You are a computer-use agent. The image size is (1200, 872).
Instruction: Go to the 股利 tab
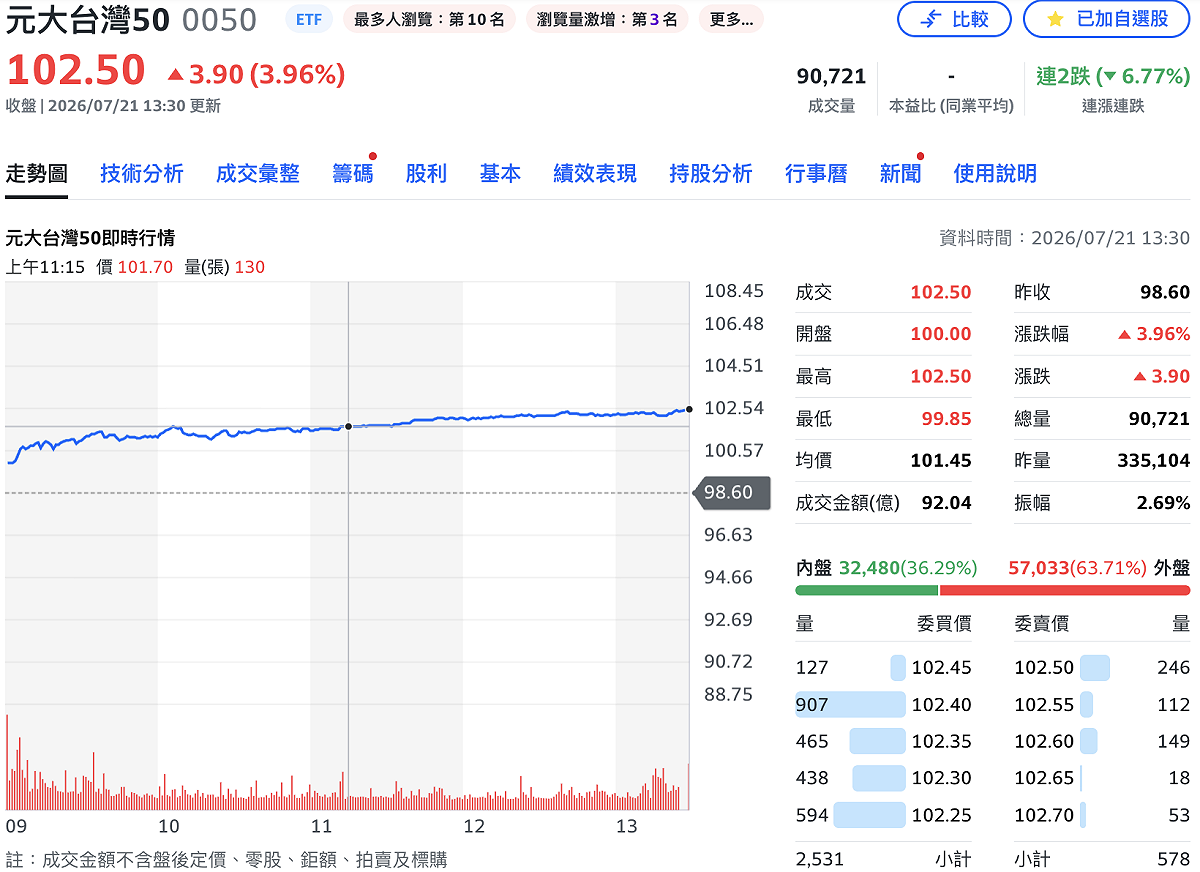(x=426, y=173)
